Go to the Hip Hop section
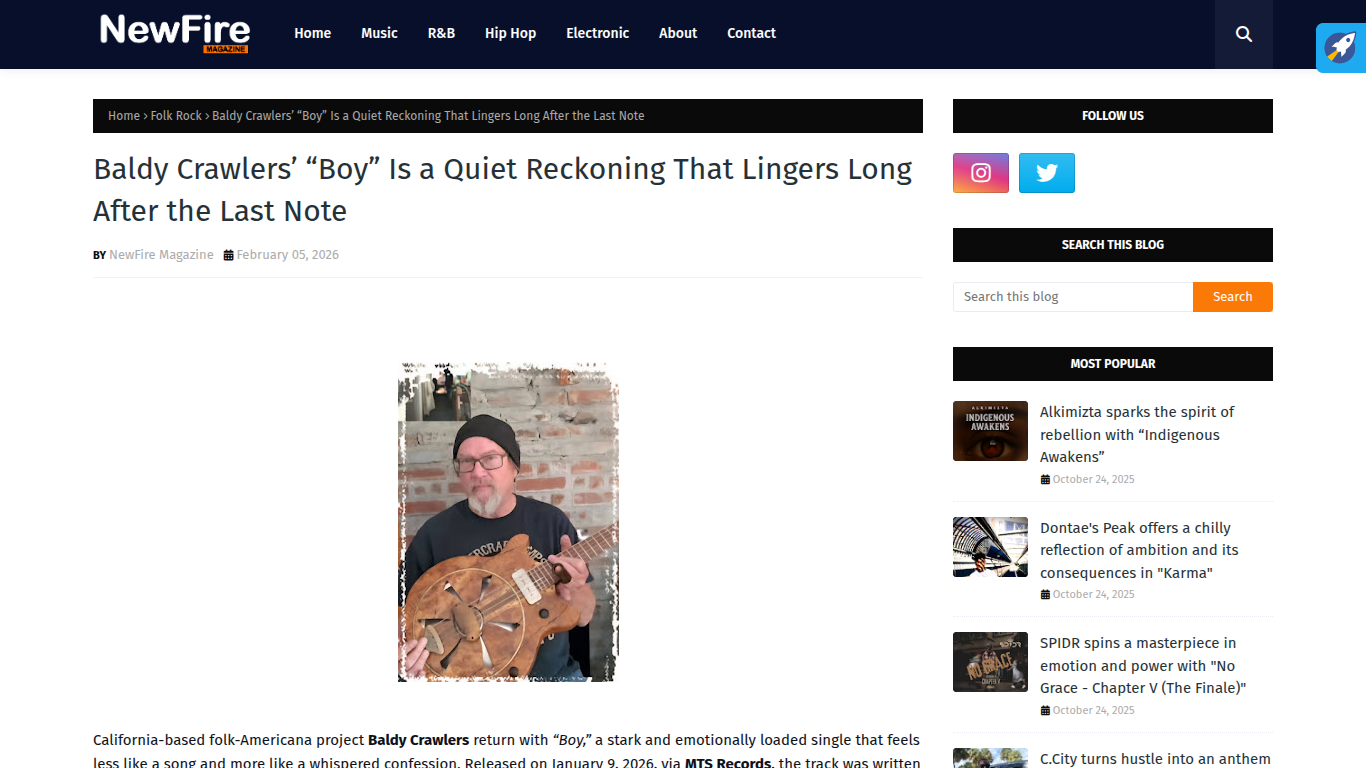This screenshot has width=1366, height=768. [x=510, y=33]
